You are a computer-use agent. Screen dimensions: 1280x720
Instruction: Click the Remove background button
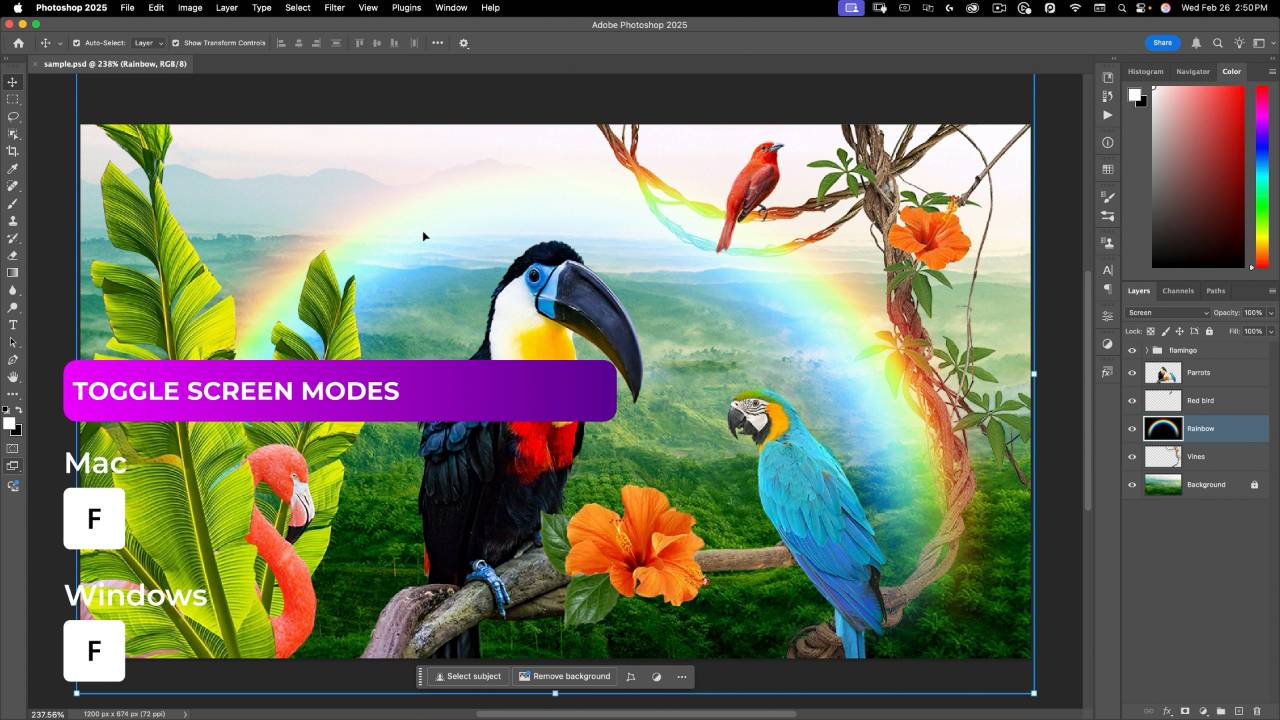pyautogui.click(x=564, y=677)
